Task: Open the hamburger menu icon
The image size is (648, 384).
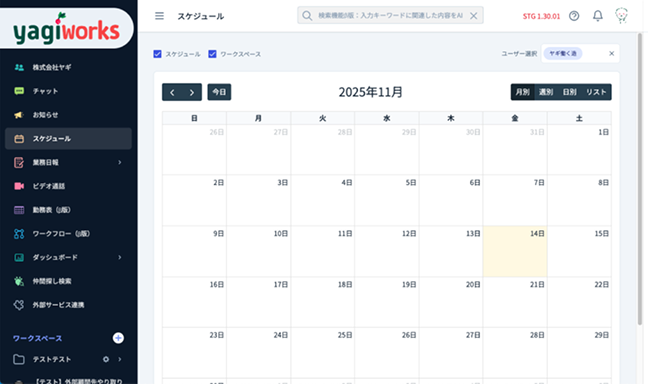Action: [160, 16]
